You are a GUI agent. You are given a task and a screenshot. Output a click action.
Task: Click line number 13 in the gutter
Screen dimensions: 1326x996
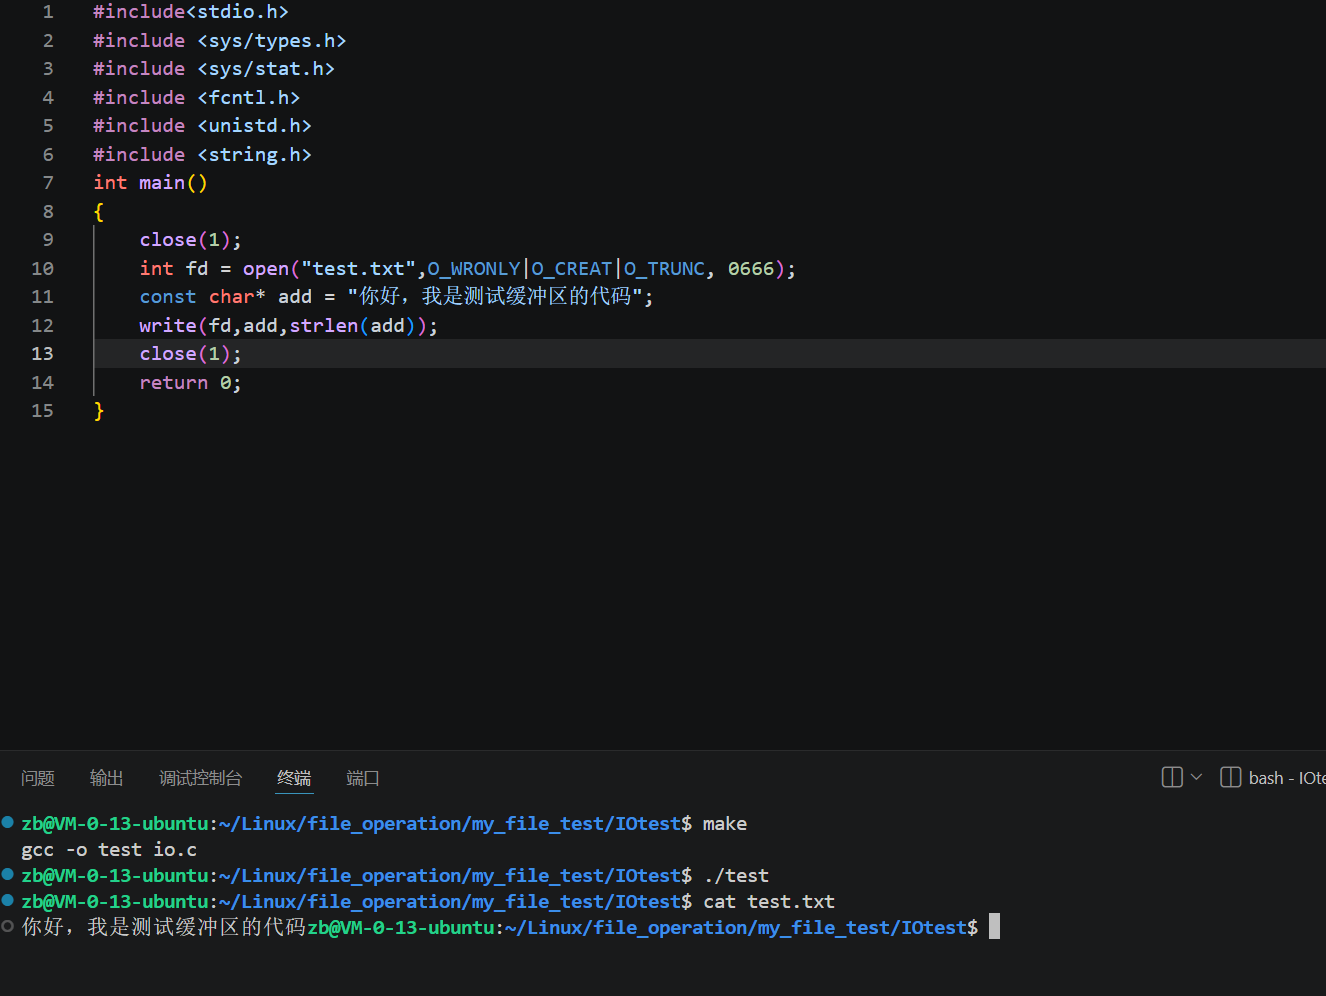(42, 354)
